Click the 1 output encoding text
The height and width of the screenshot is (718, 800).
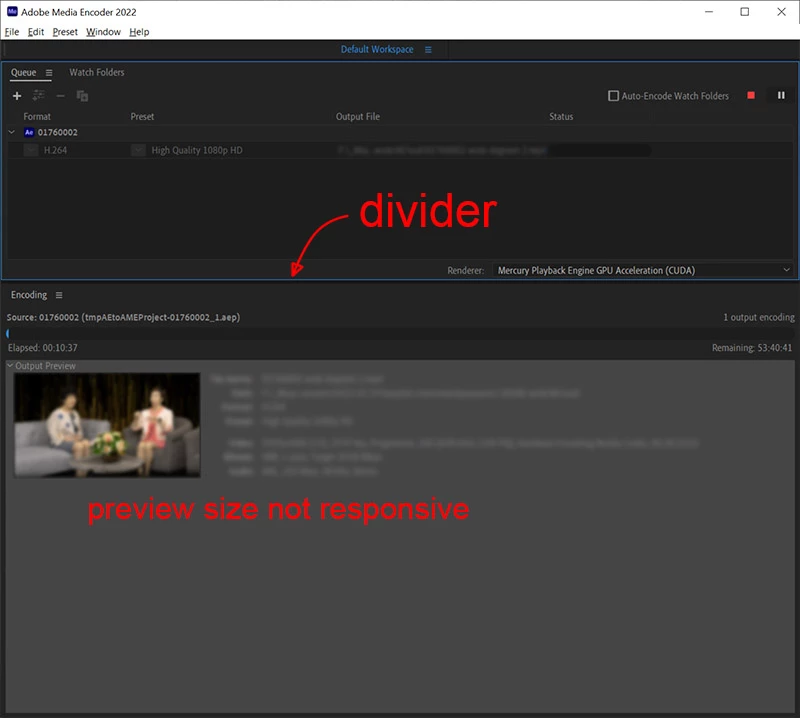pos(759,317)
